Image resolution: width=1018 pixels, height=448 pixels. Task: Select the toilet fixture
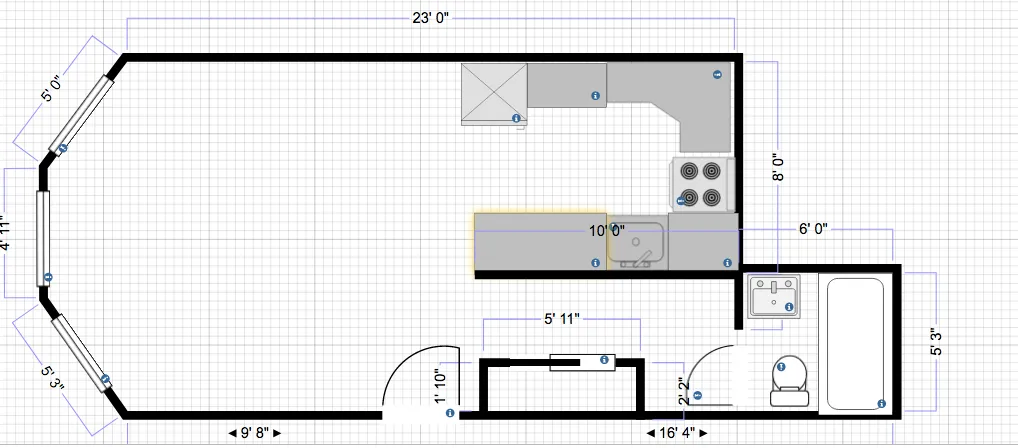[790, 380]
